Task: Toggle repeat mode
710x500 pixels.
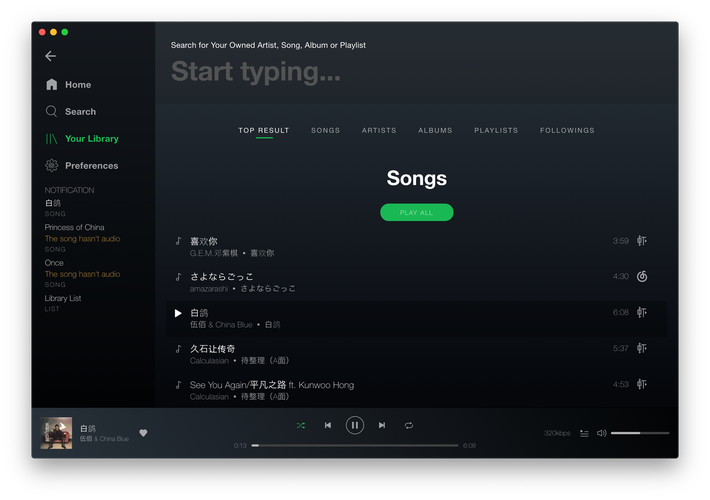Action: coord(408,425)
